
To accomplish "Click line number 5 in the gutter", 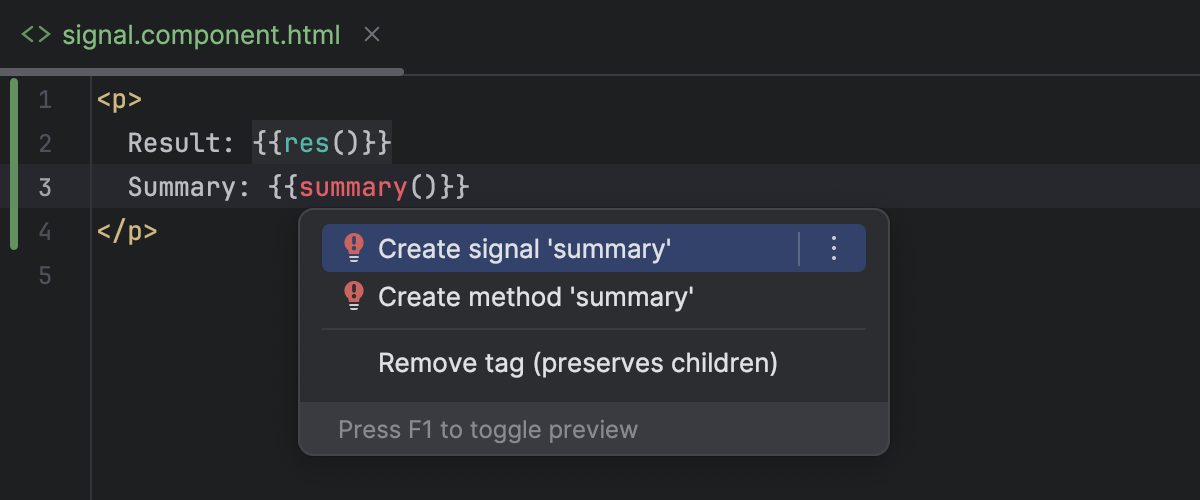I will click(x=45, y=275).
